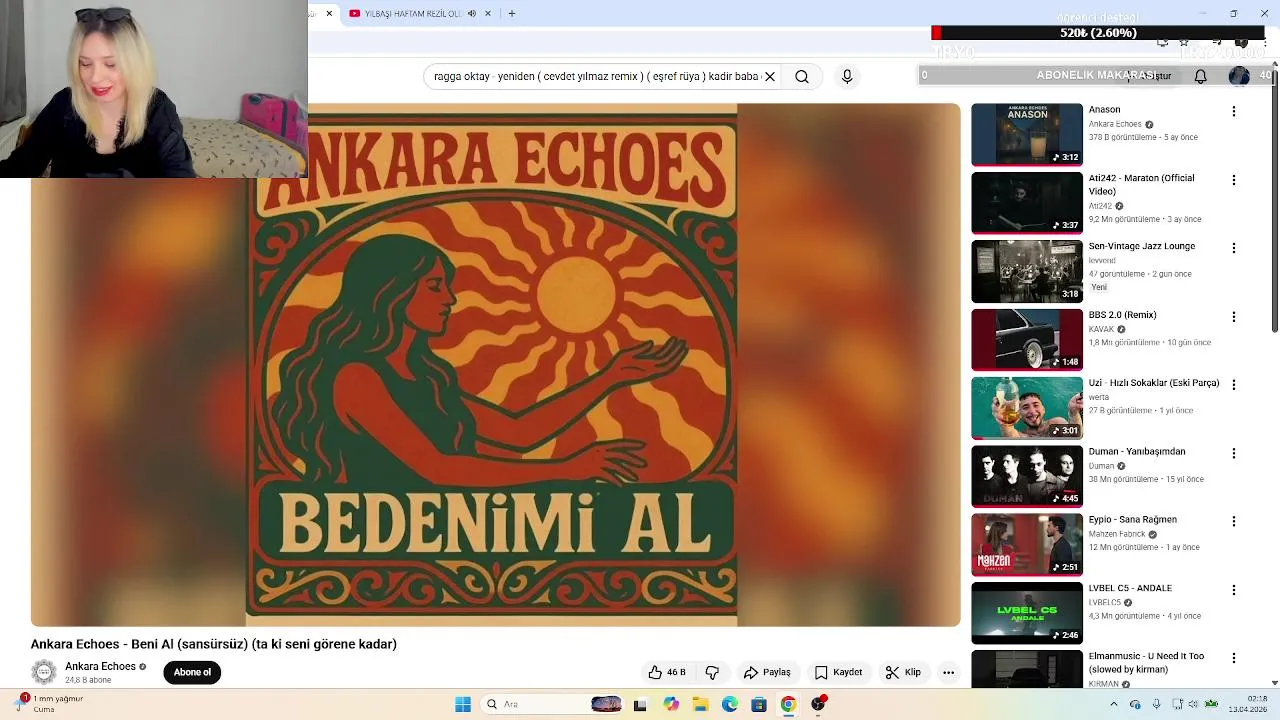Viewport: 1280px width, 720px height.
Task: Click the main video player
Action: pos(496,365)
